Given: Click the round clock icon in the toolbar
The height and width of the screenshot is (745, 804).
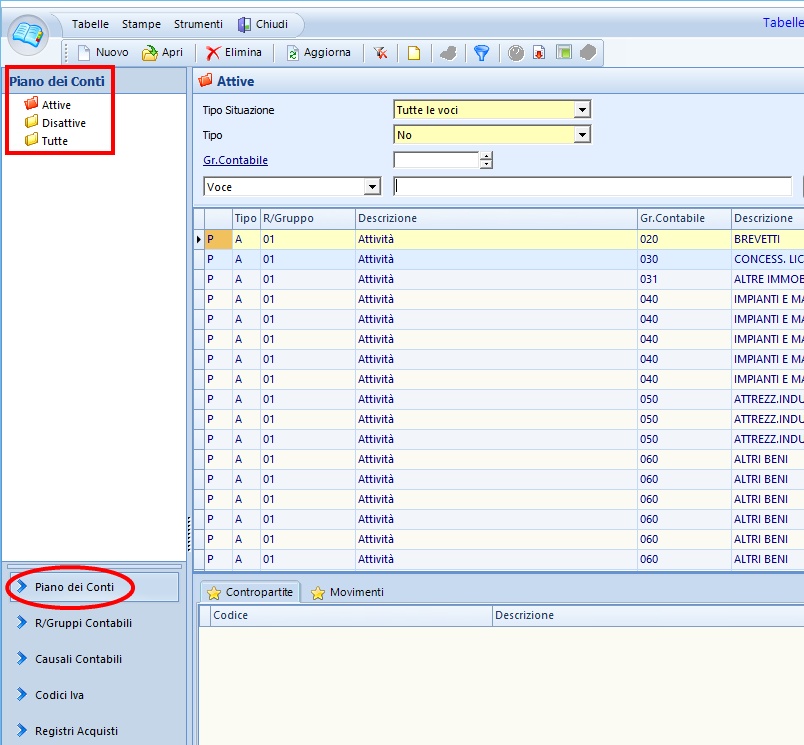Looking at the screenshot, I should pyautogui.click(x=515, y=53).
